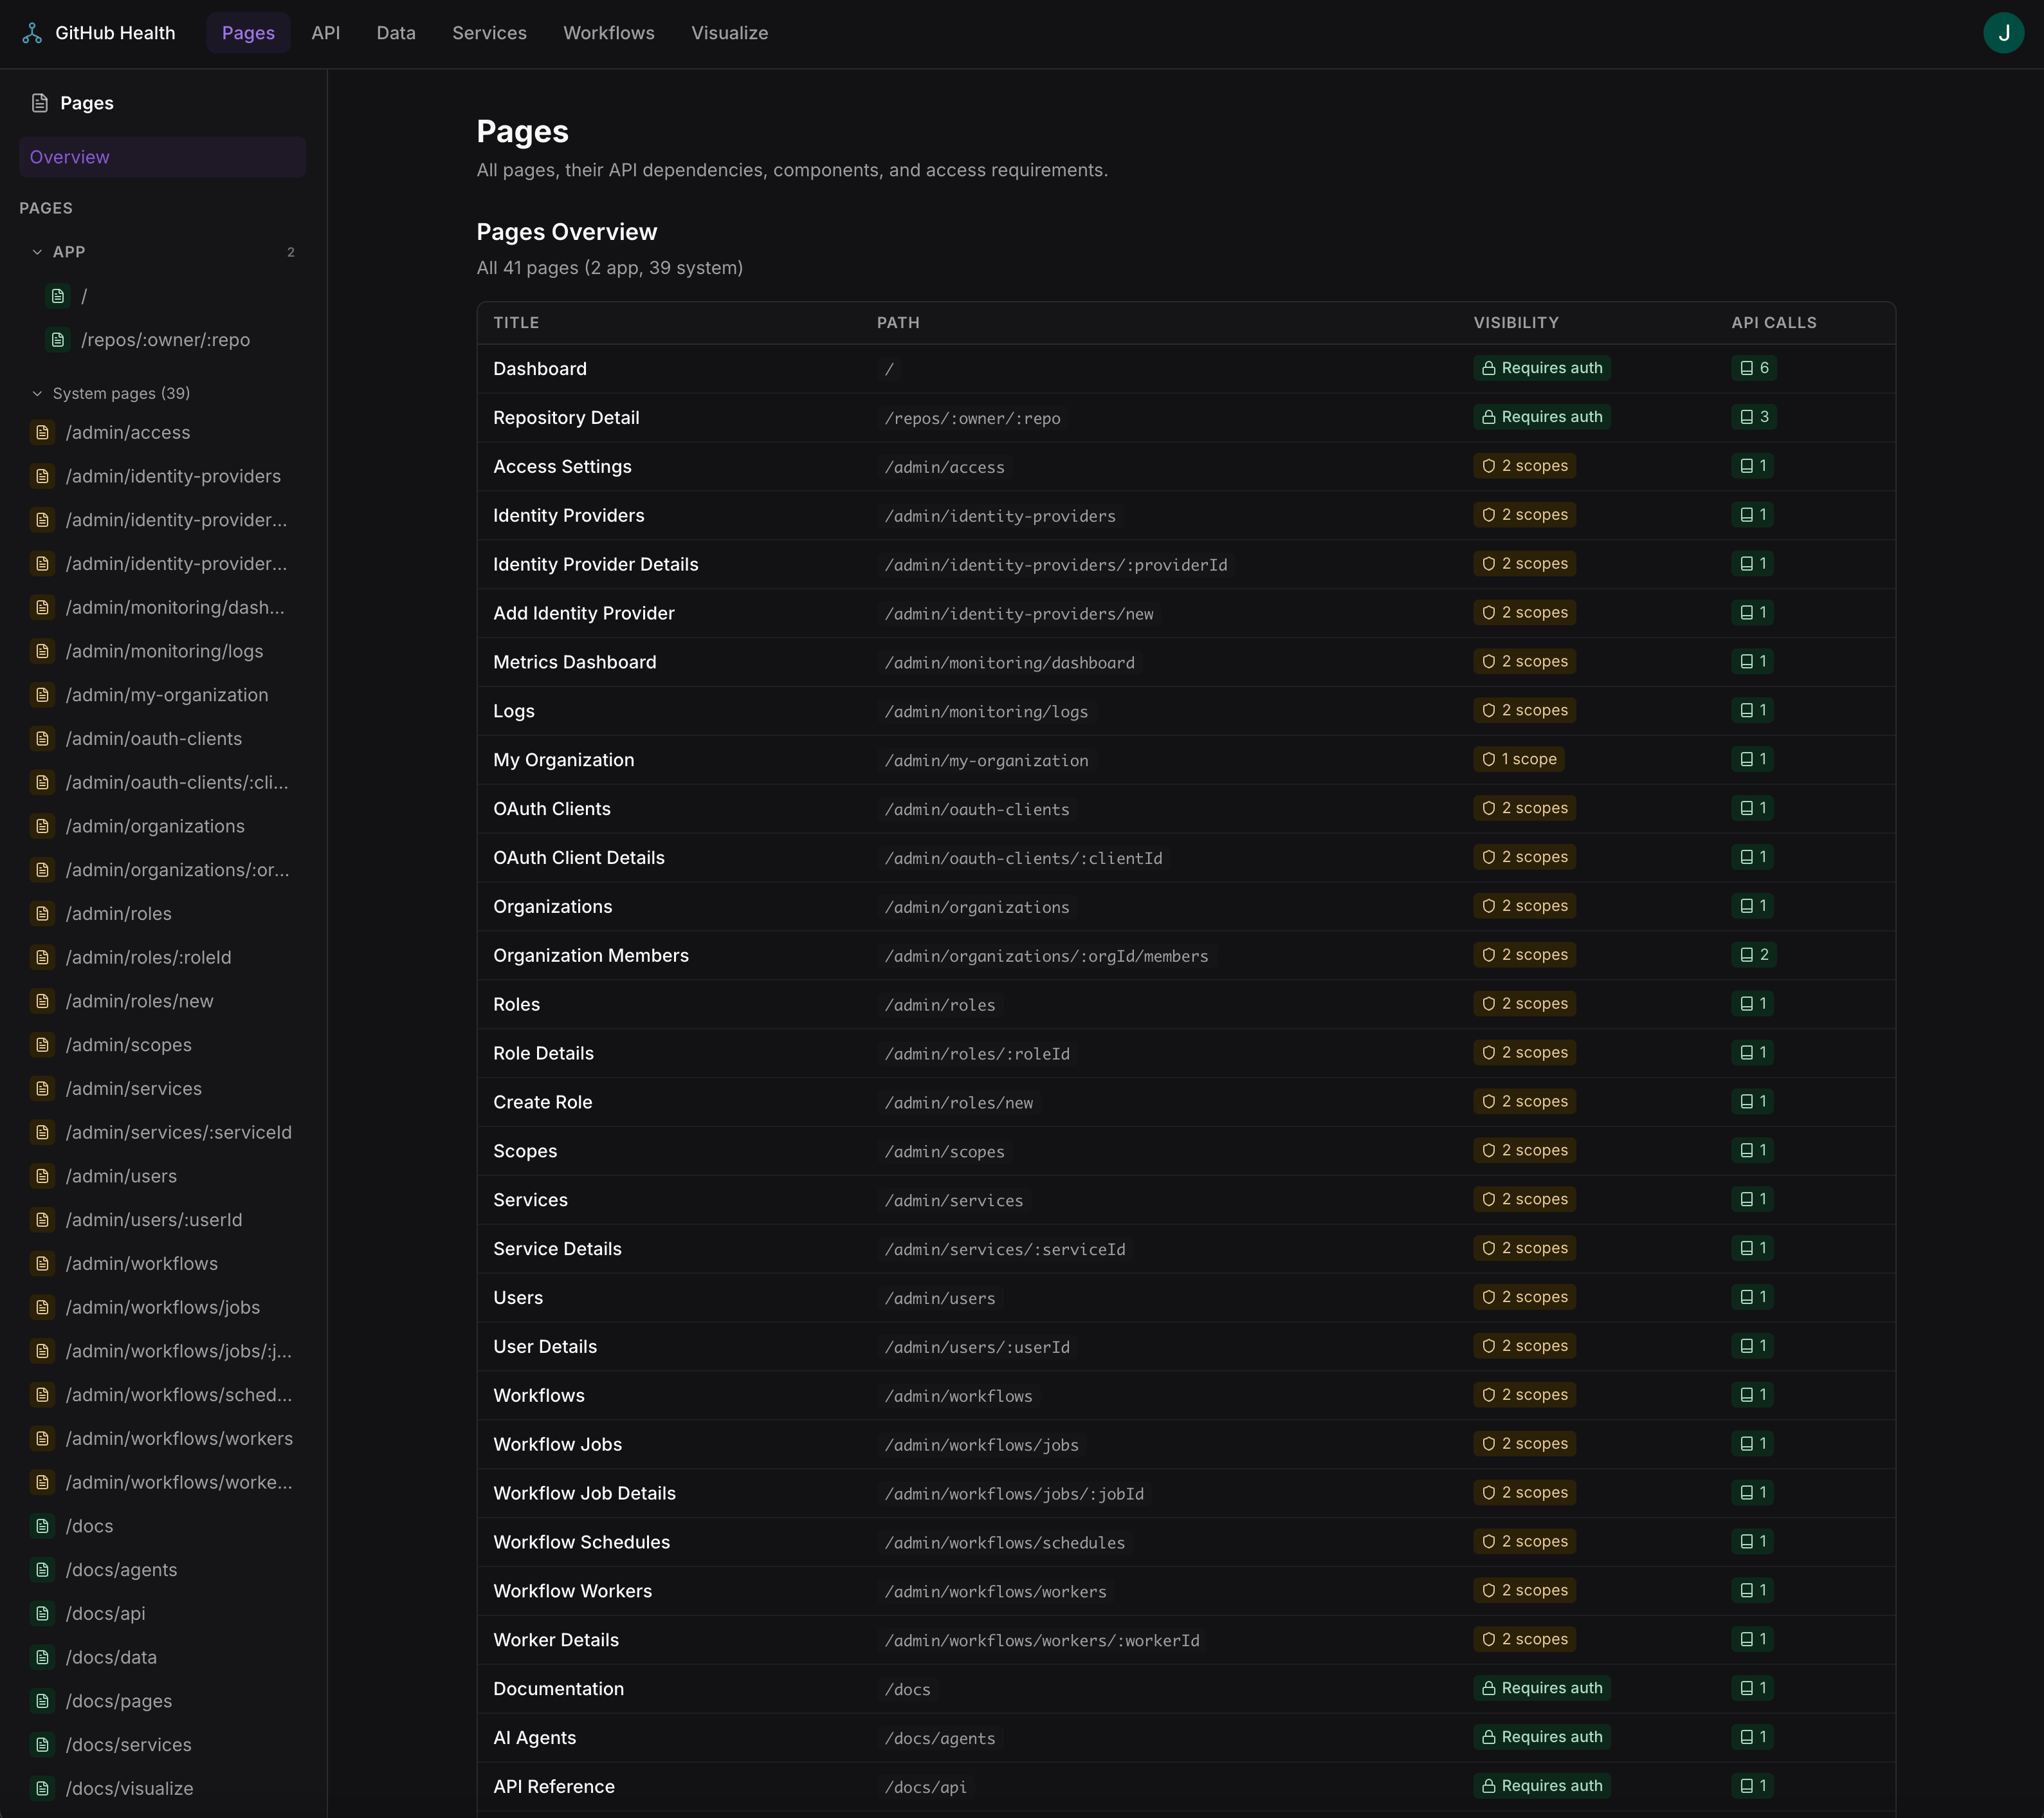Click the shield icon in Access Settings' scopes badge

(x=1488, y=466)
